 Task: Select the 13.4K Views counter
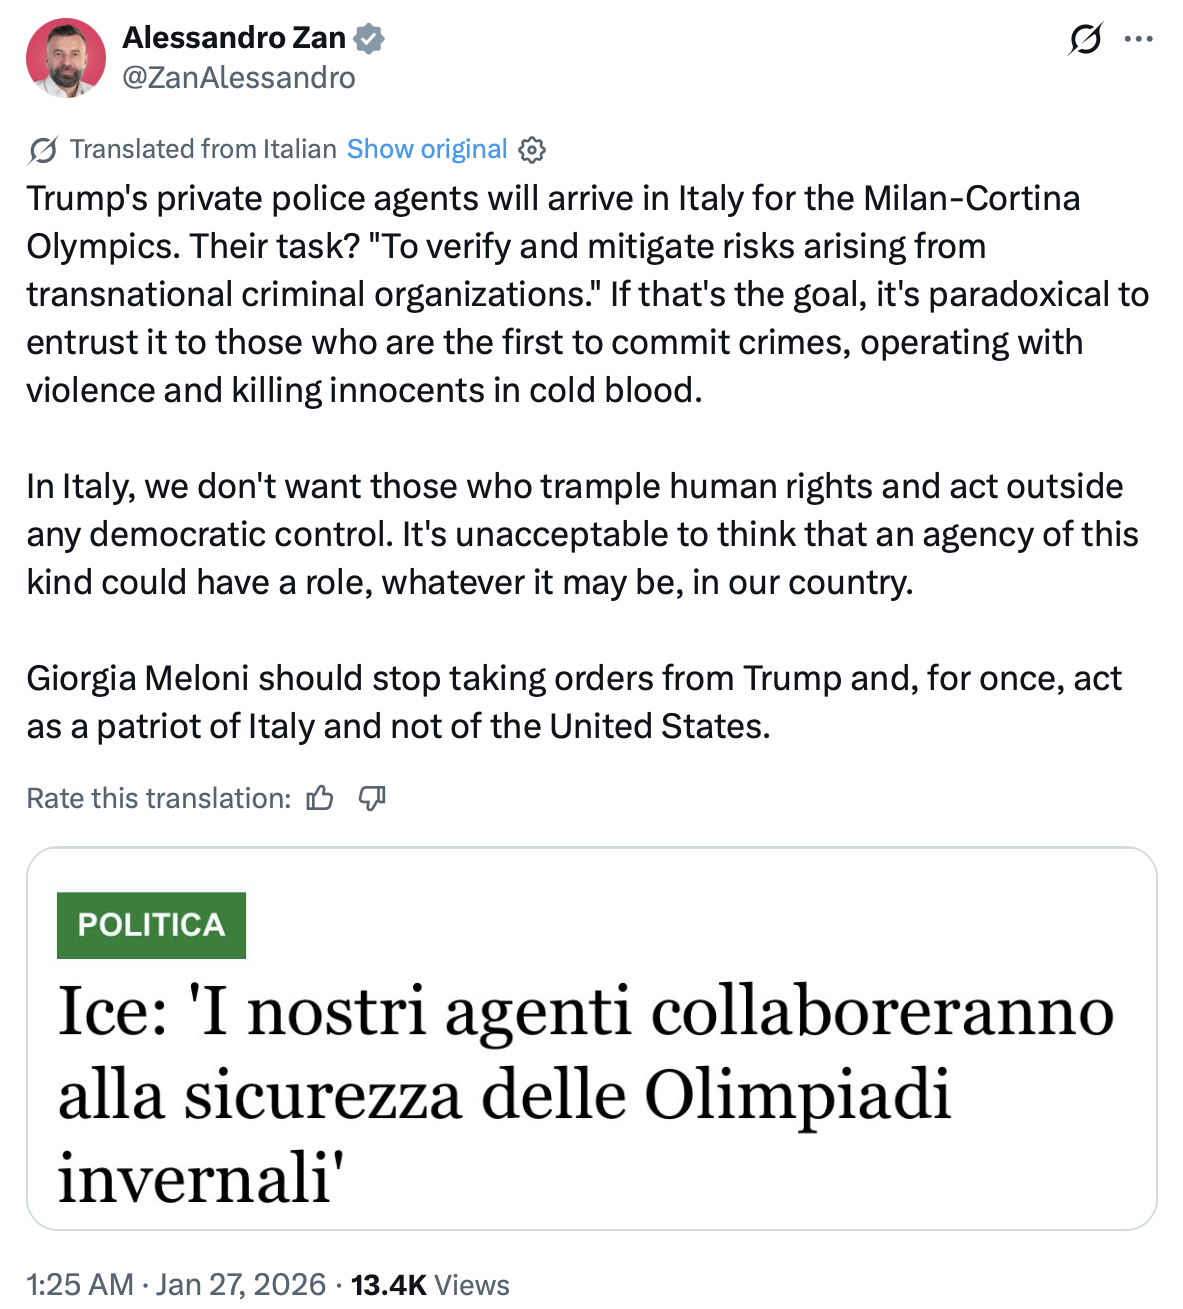tap(429, 1284)
